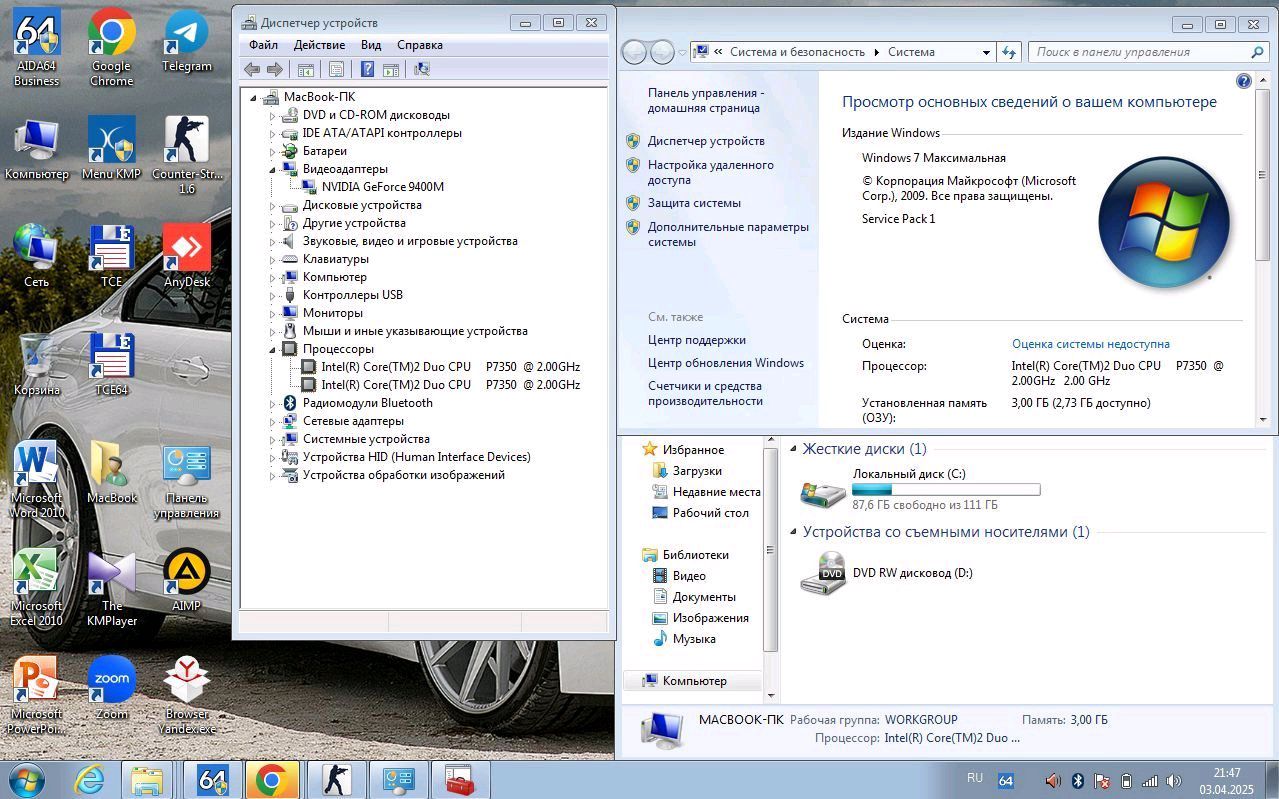The image size is (1279, 799).
Task: Open the address bar dropdown arrow
Action: 986,52
